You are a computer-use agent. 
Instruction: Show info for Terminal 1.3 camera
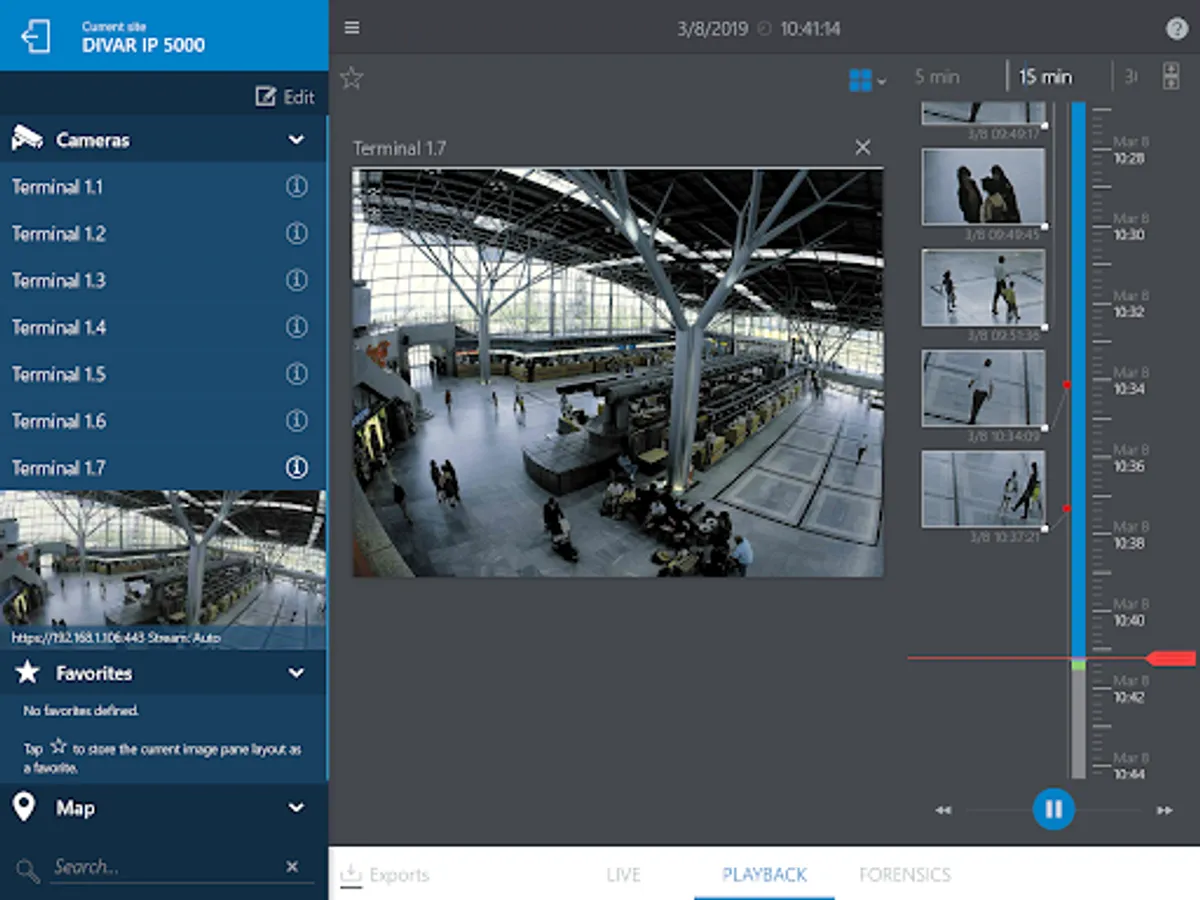tap(296, 281)
